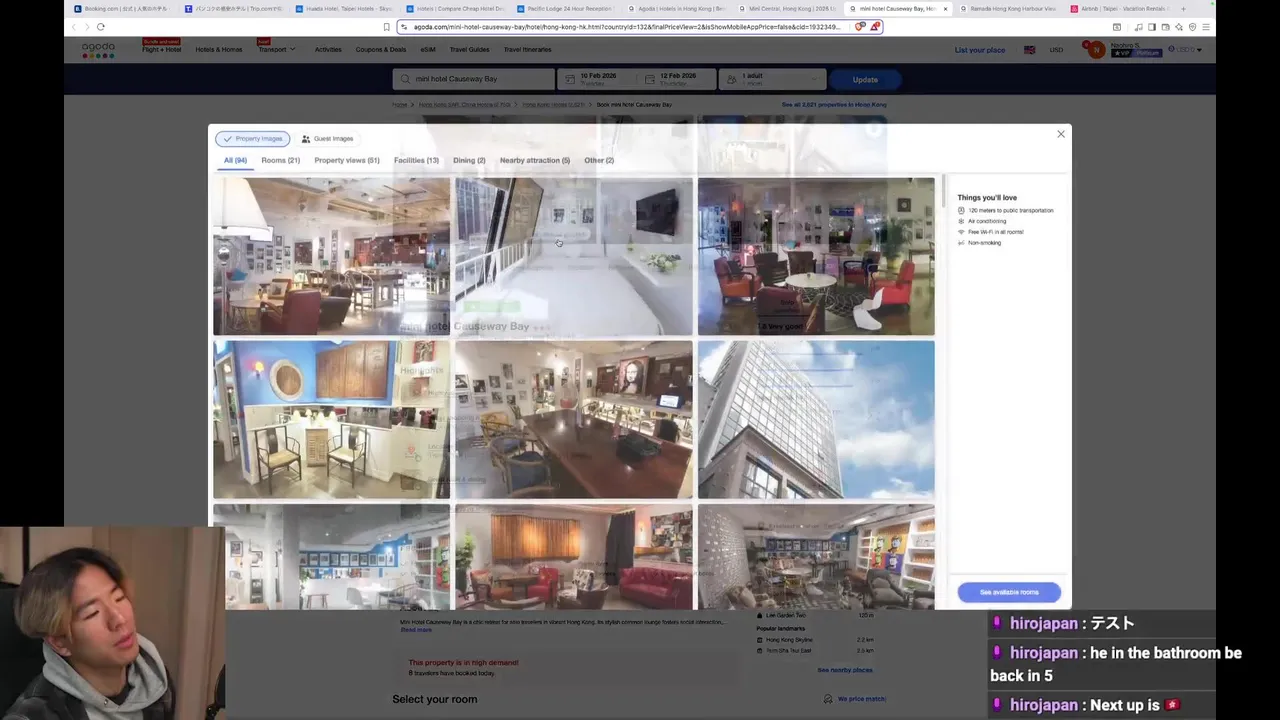Open the red sofa lounge photo
Viewport: 1280px width, 720px height.
tap(573, 556)
